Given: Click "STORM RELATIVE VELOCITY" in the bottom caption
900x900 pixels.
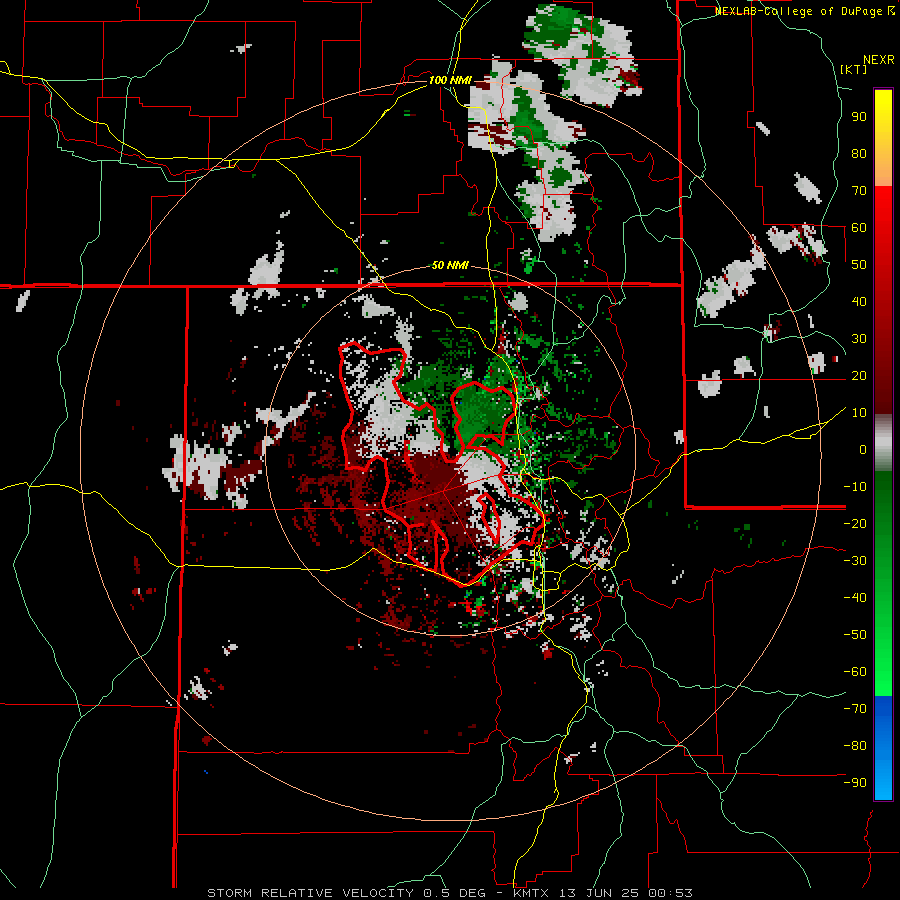Looking at the screenshot, I should coord(310,893).
